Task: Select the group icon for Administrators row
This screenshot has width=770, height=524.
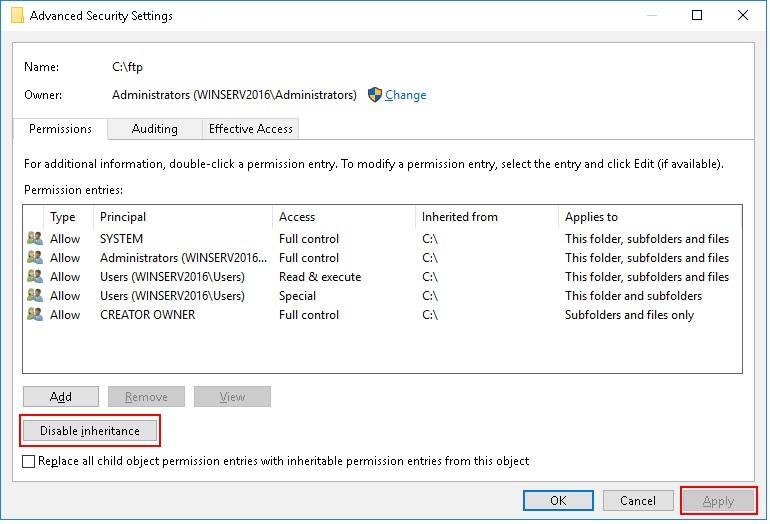Action: pos(35,258)
